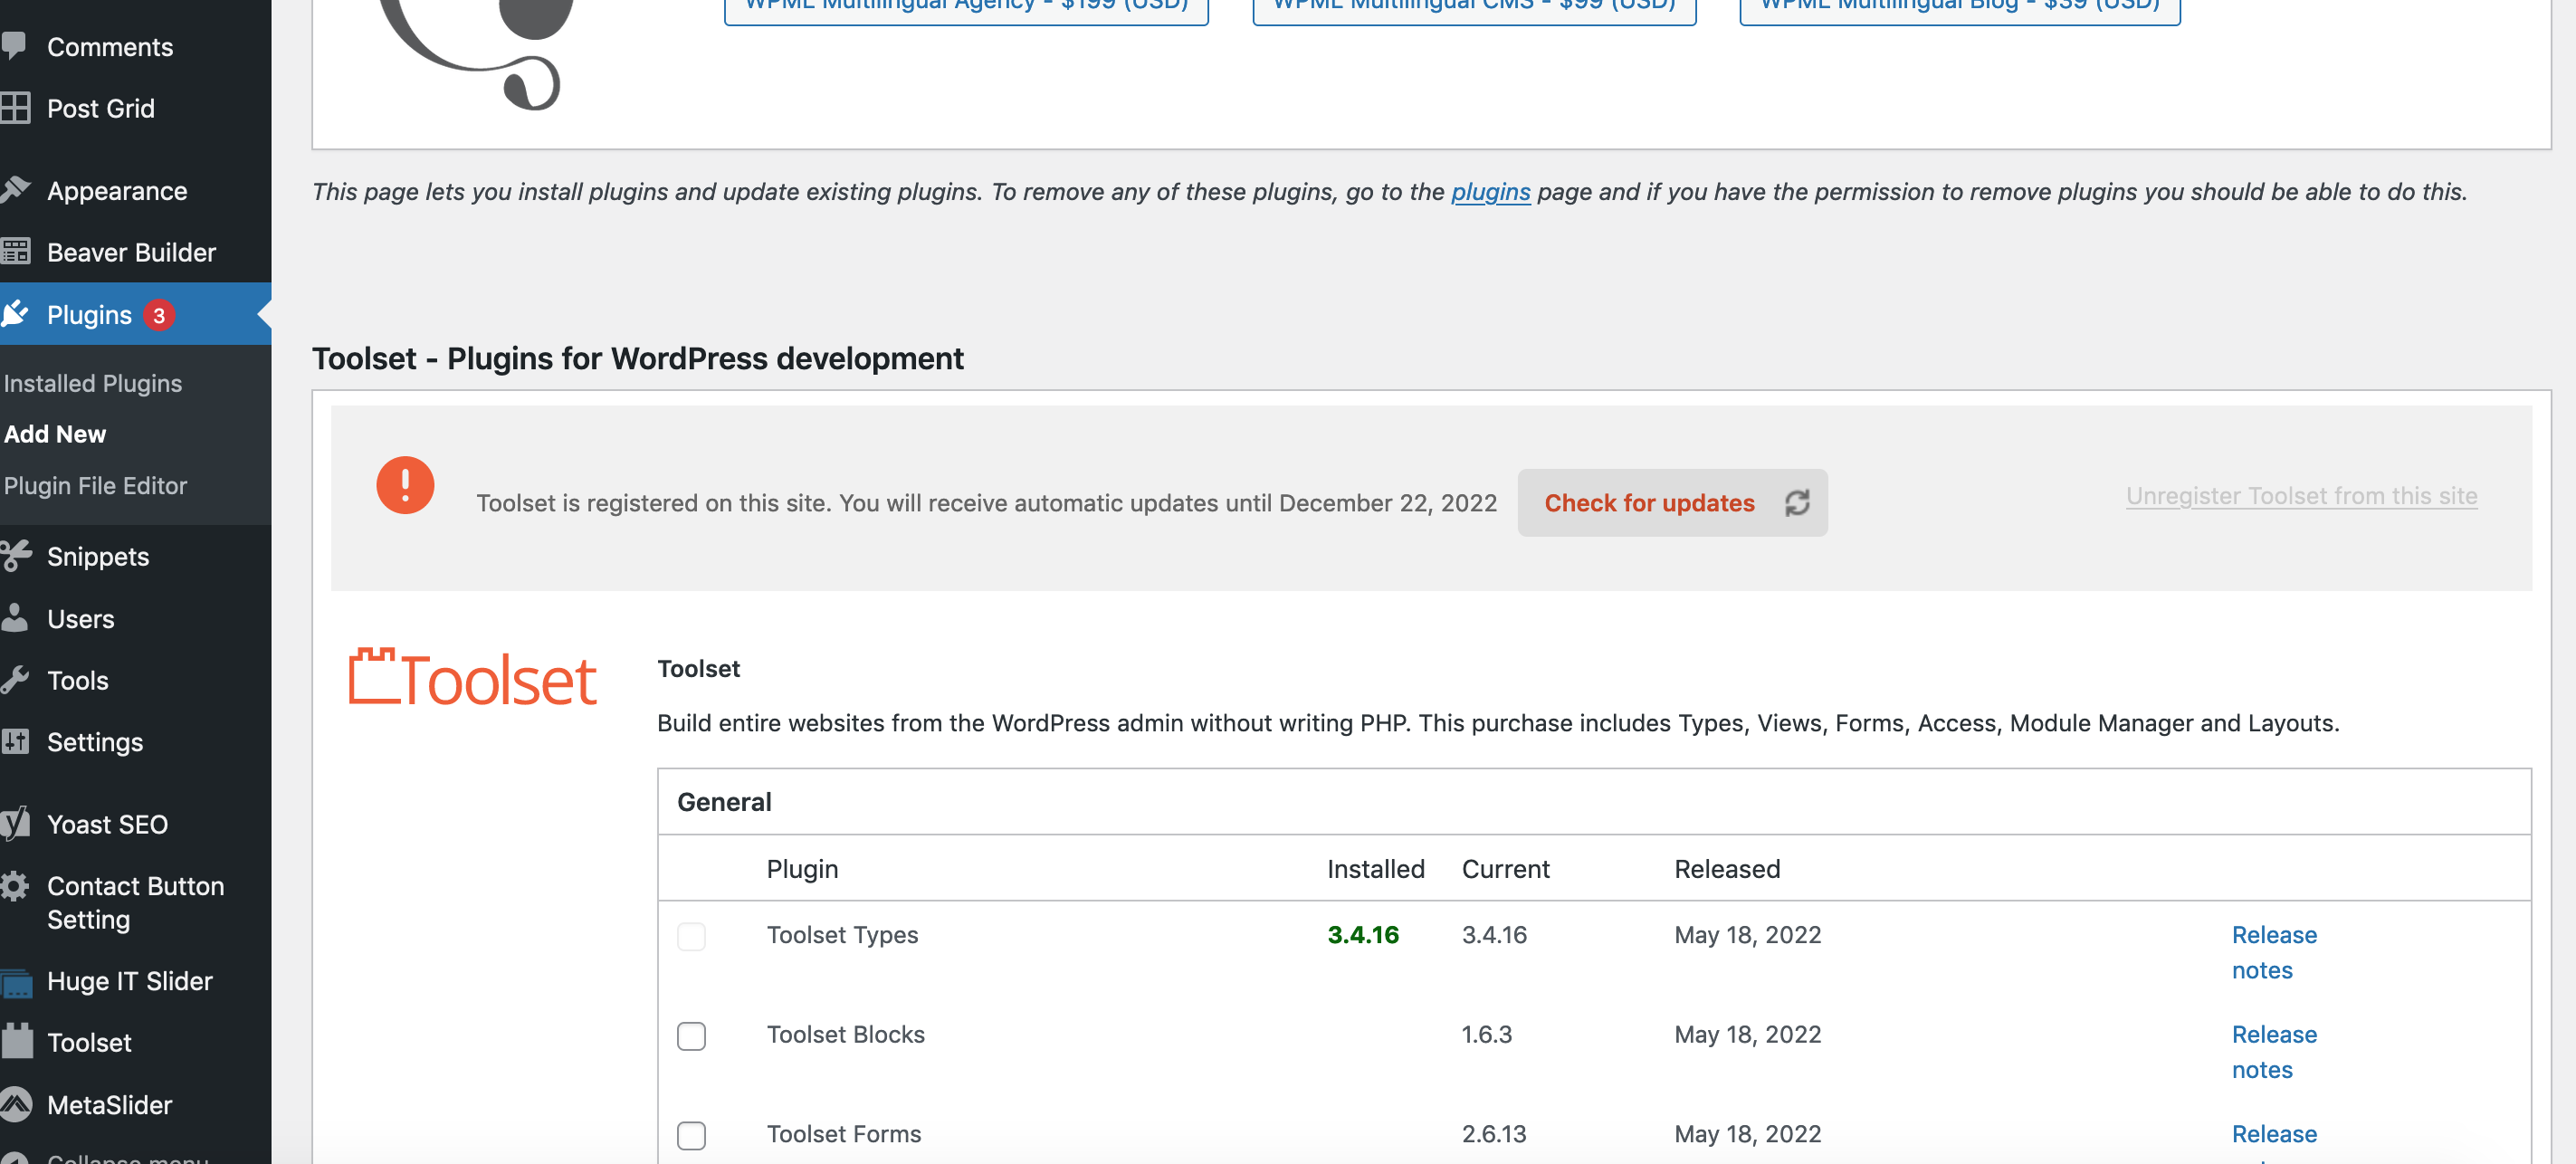
Task: Click the Comments speech bubble icon
Action: pyautogui.click(x=13, y=46)
